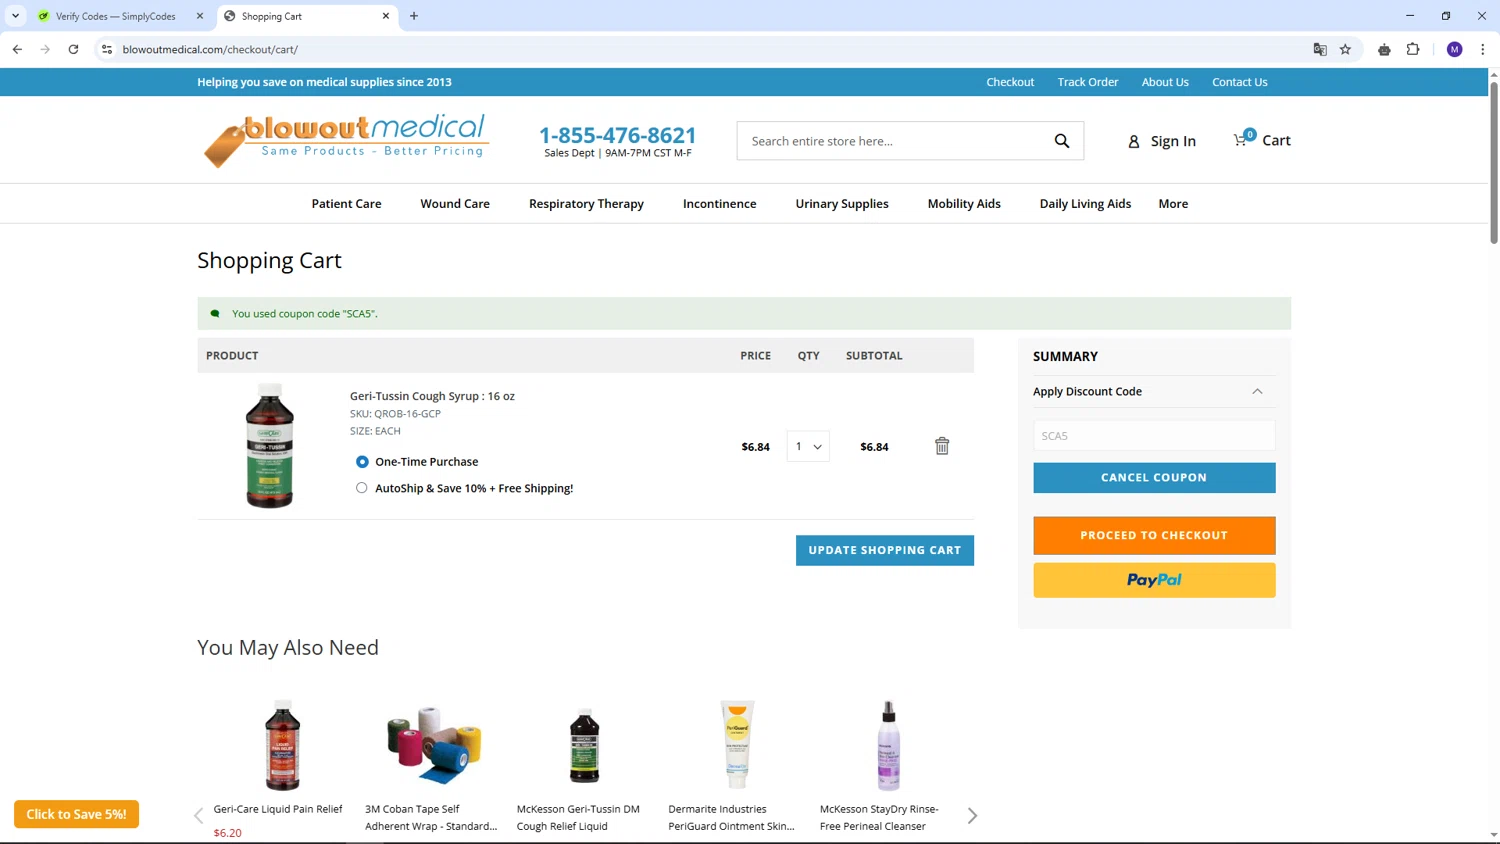Reload the page
1500x844 pixels.
click(73, 49)
